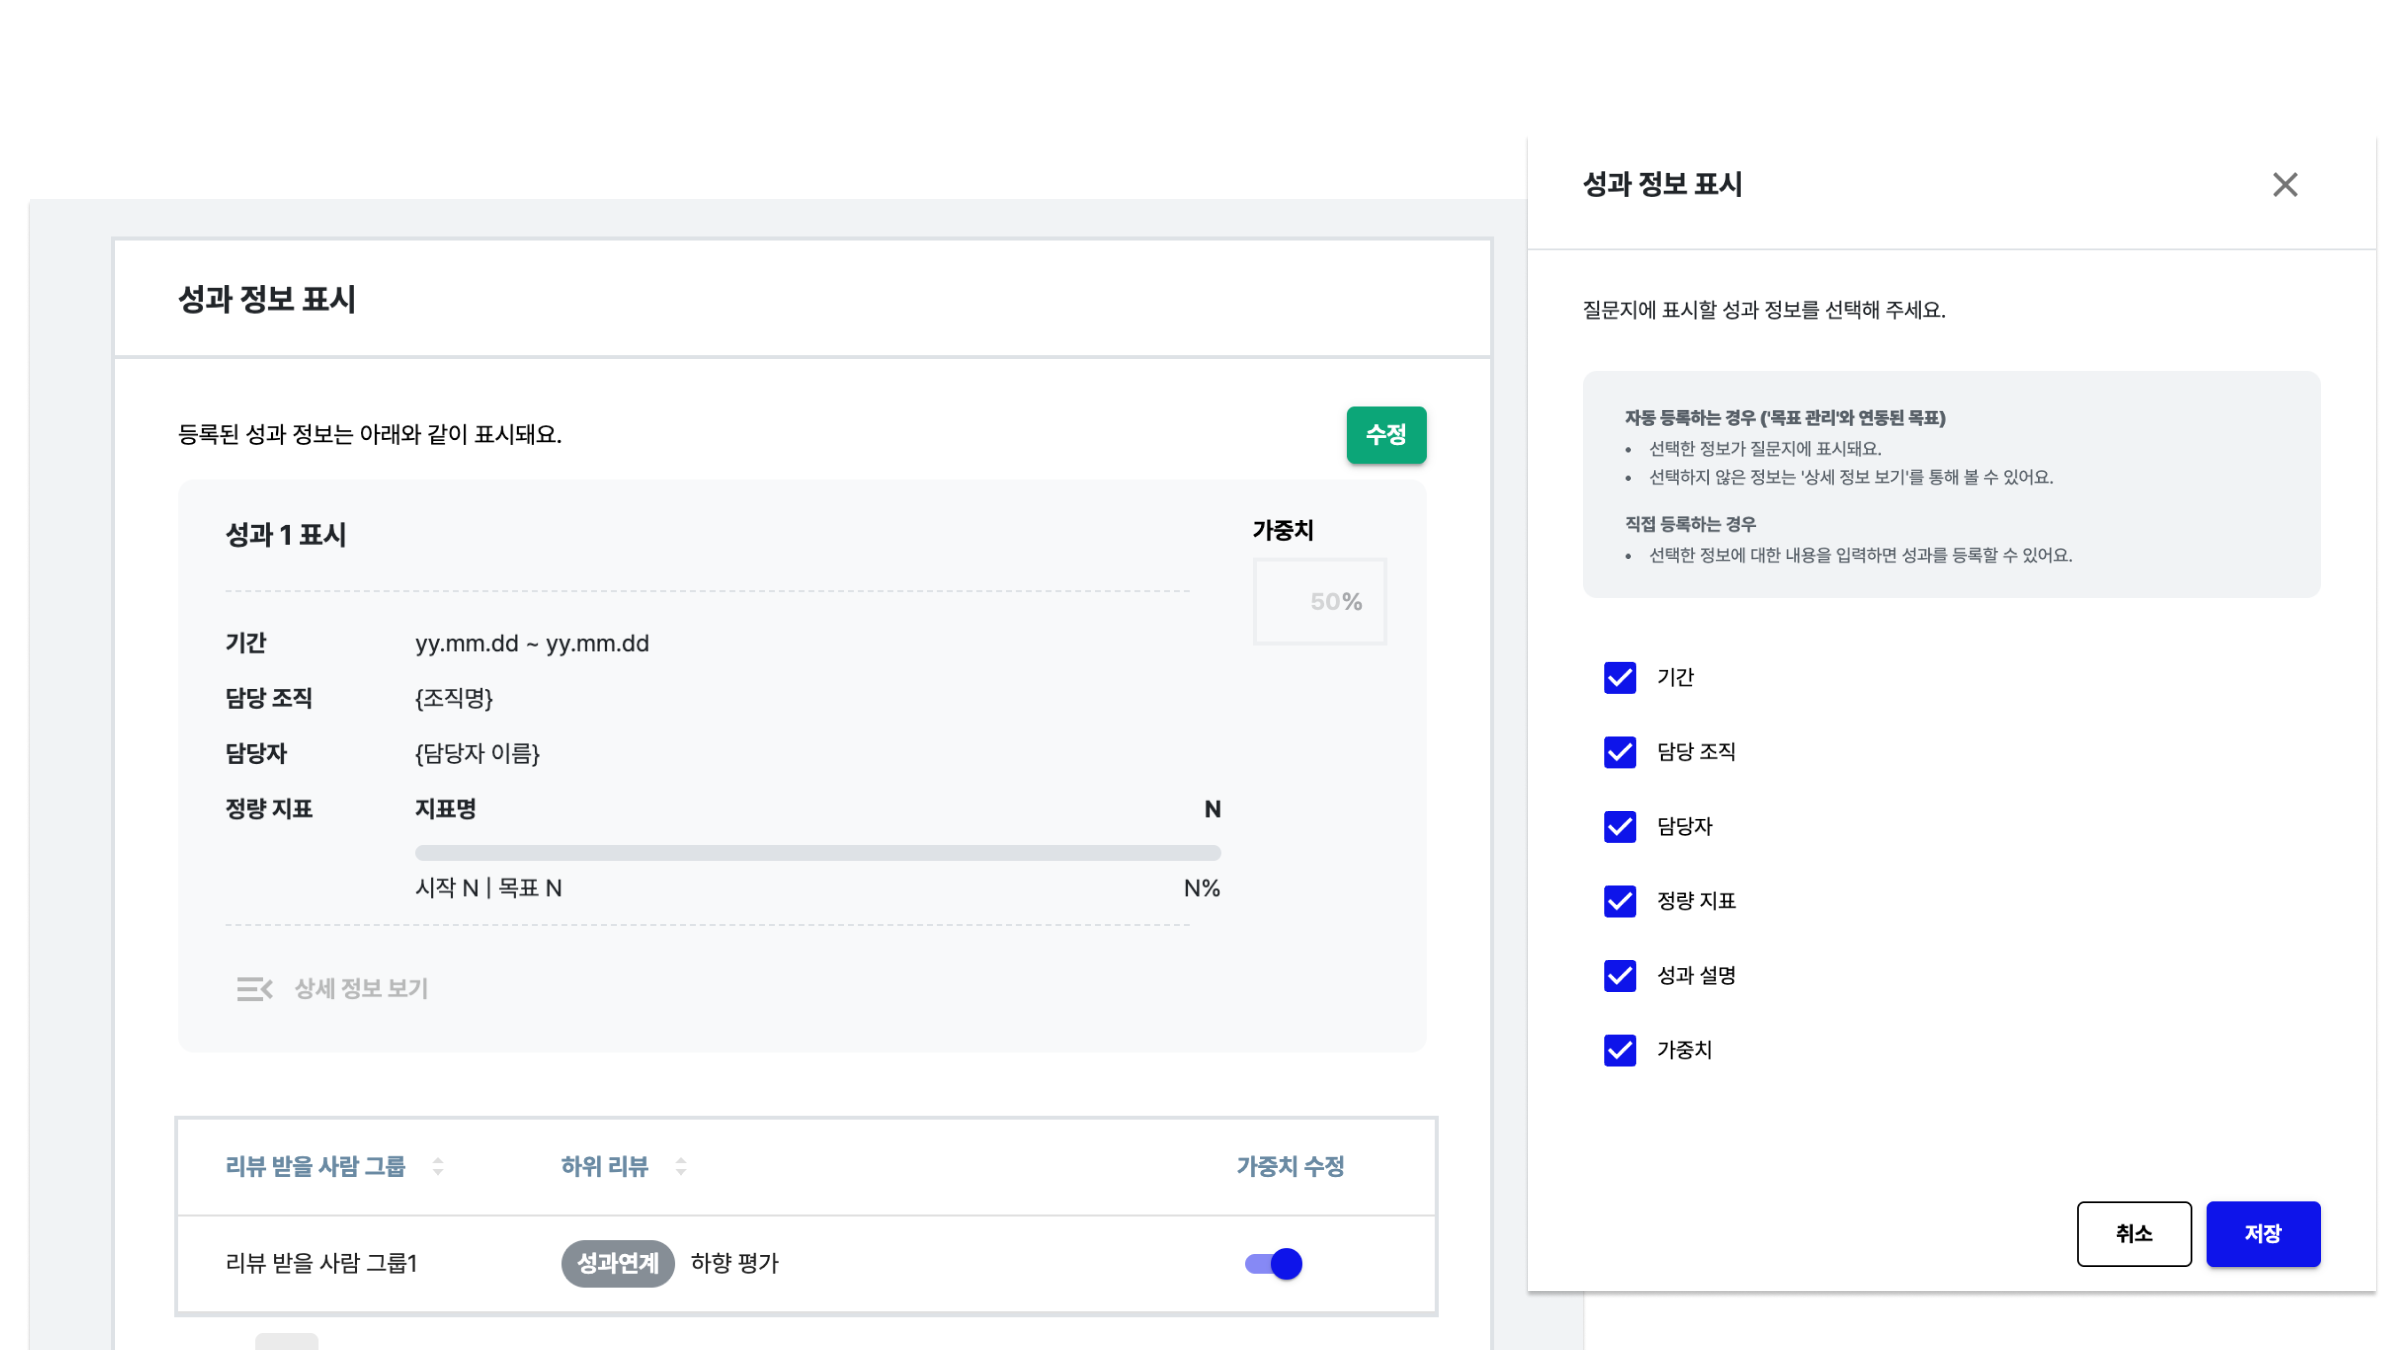Click the progress bar under 지표명
Viewport: 2400px width, 1350px height.
coord(817,851)
